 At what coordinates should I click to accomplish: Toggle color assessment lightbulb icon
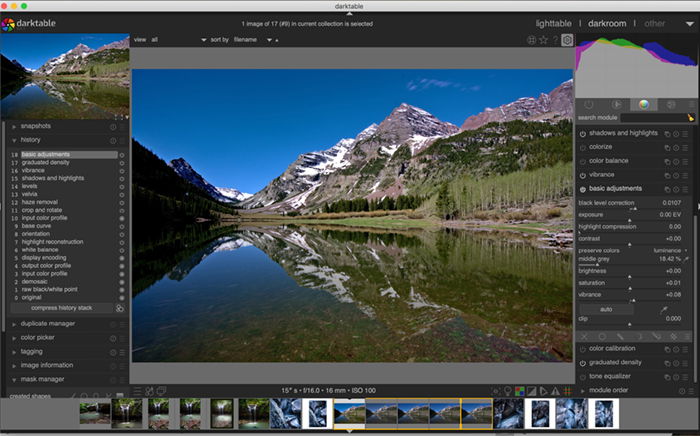pos(508,391)
